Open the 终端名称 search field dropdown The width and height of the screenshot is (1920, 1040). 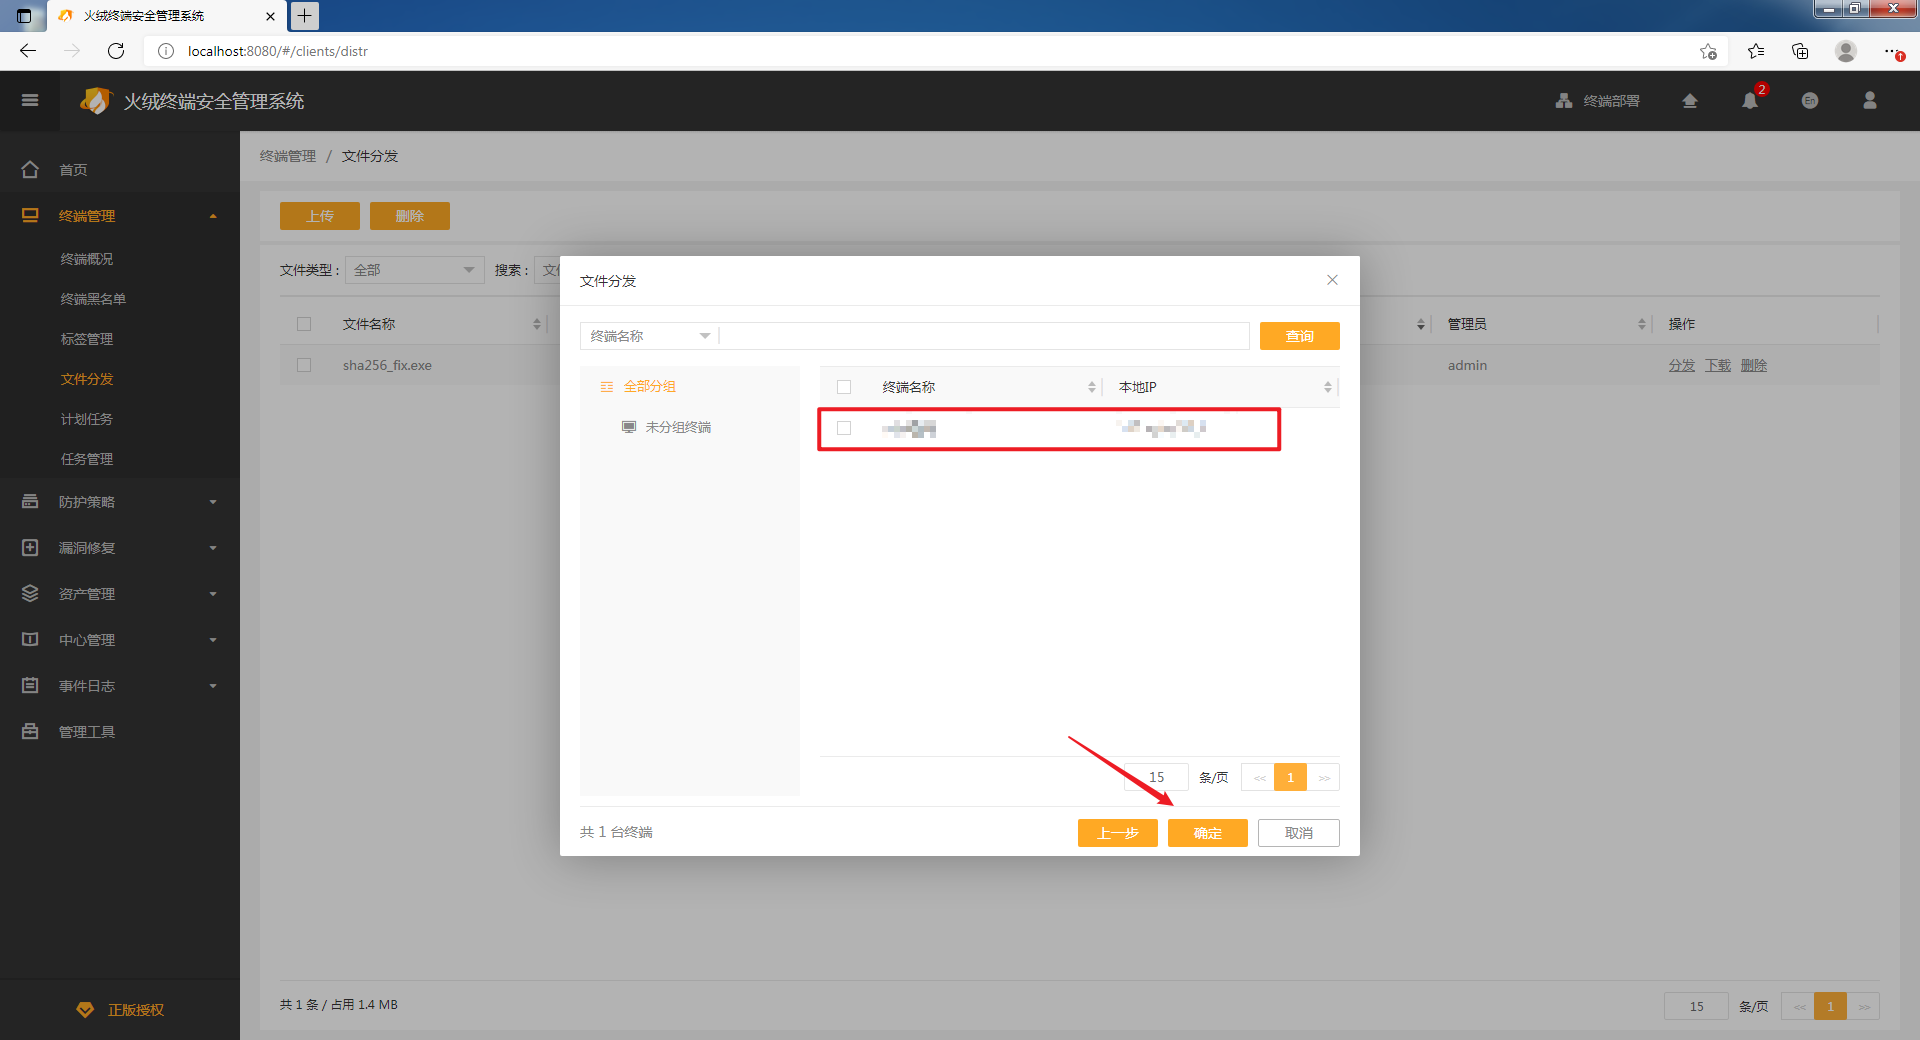click(x=649, y=336)
